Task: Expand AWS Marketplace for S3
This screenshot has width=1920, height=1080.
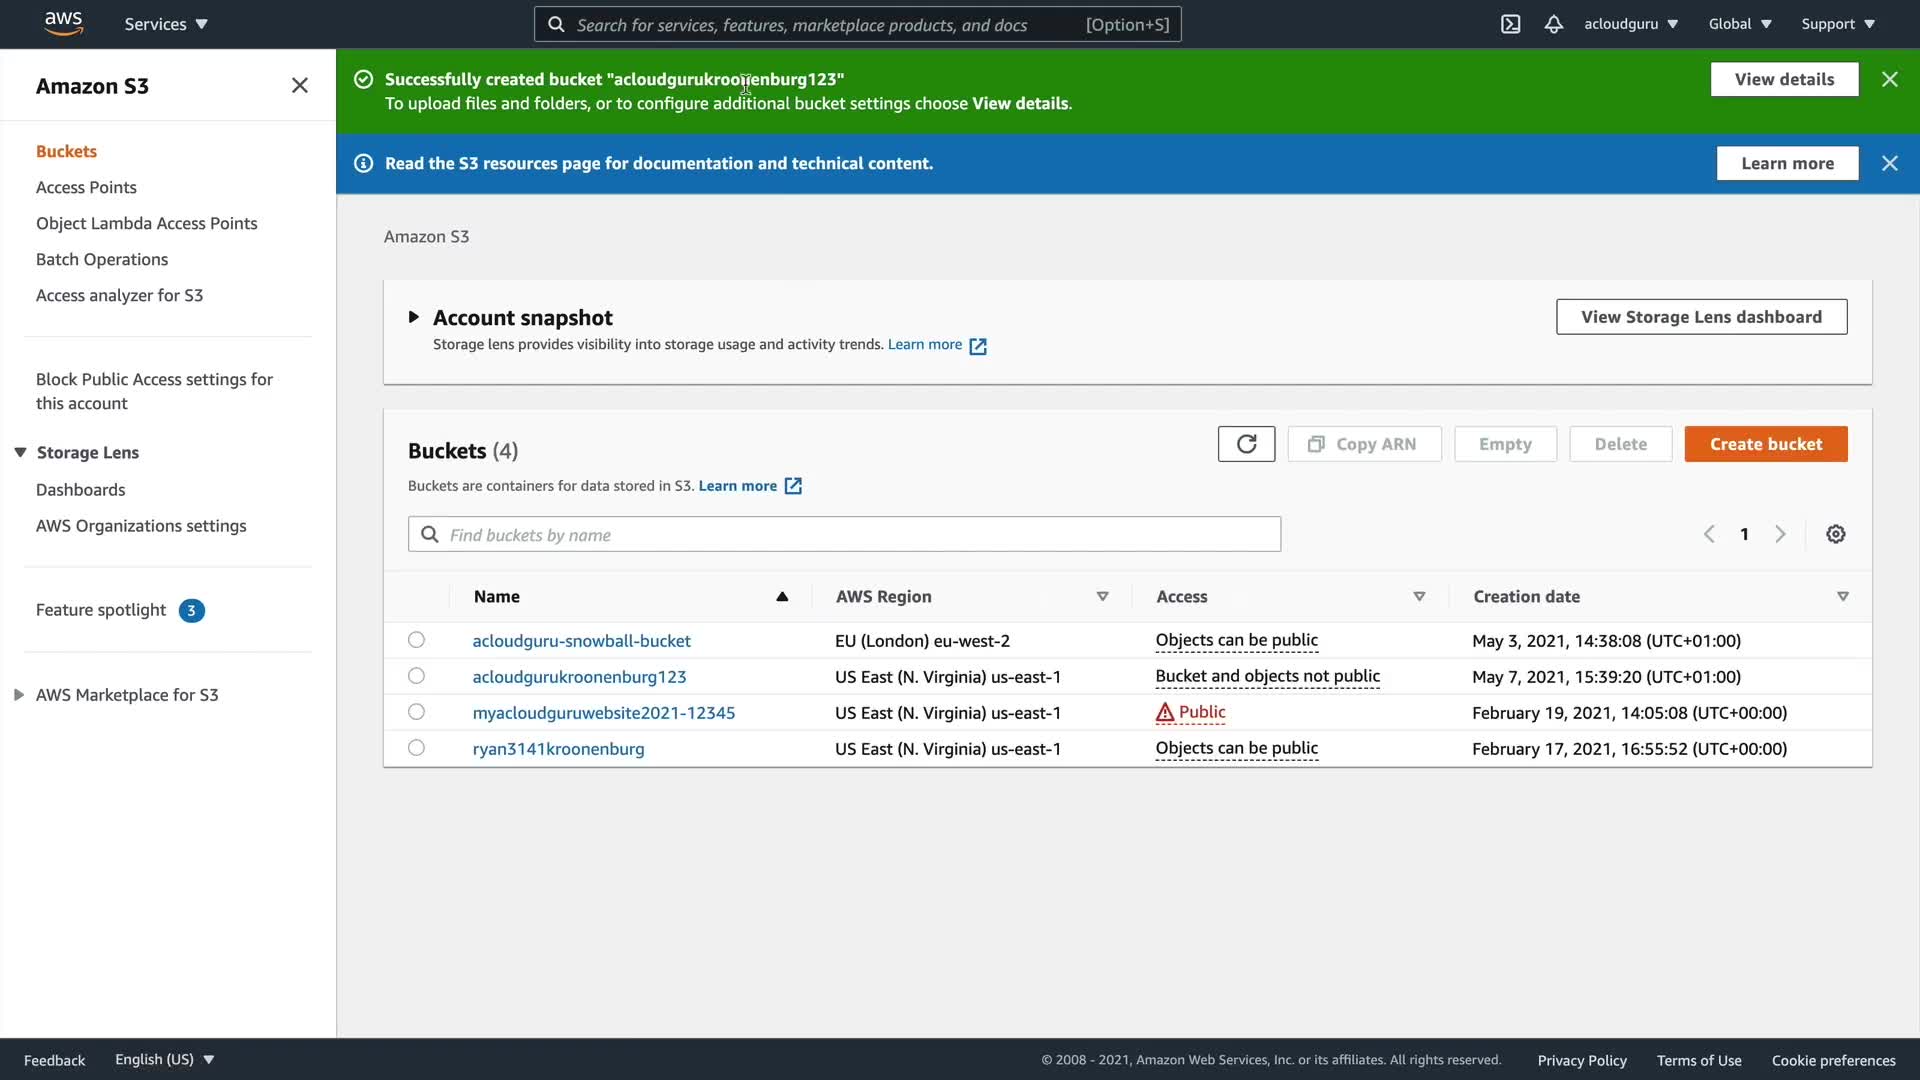Action: pos(19,695)
